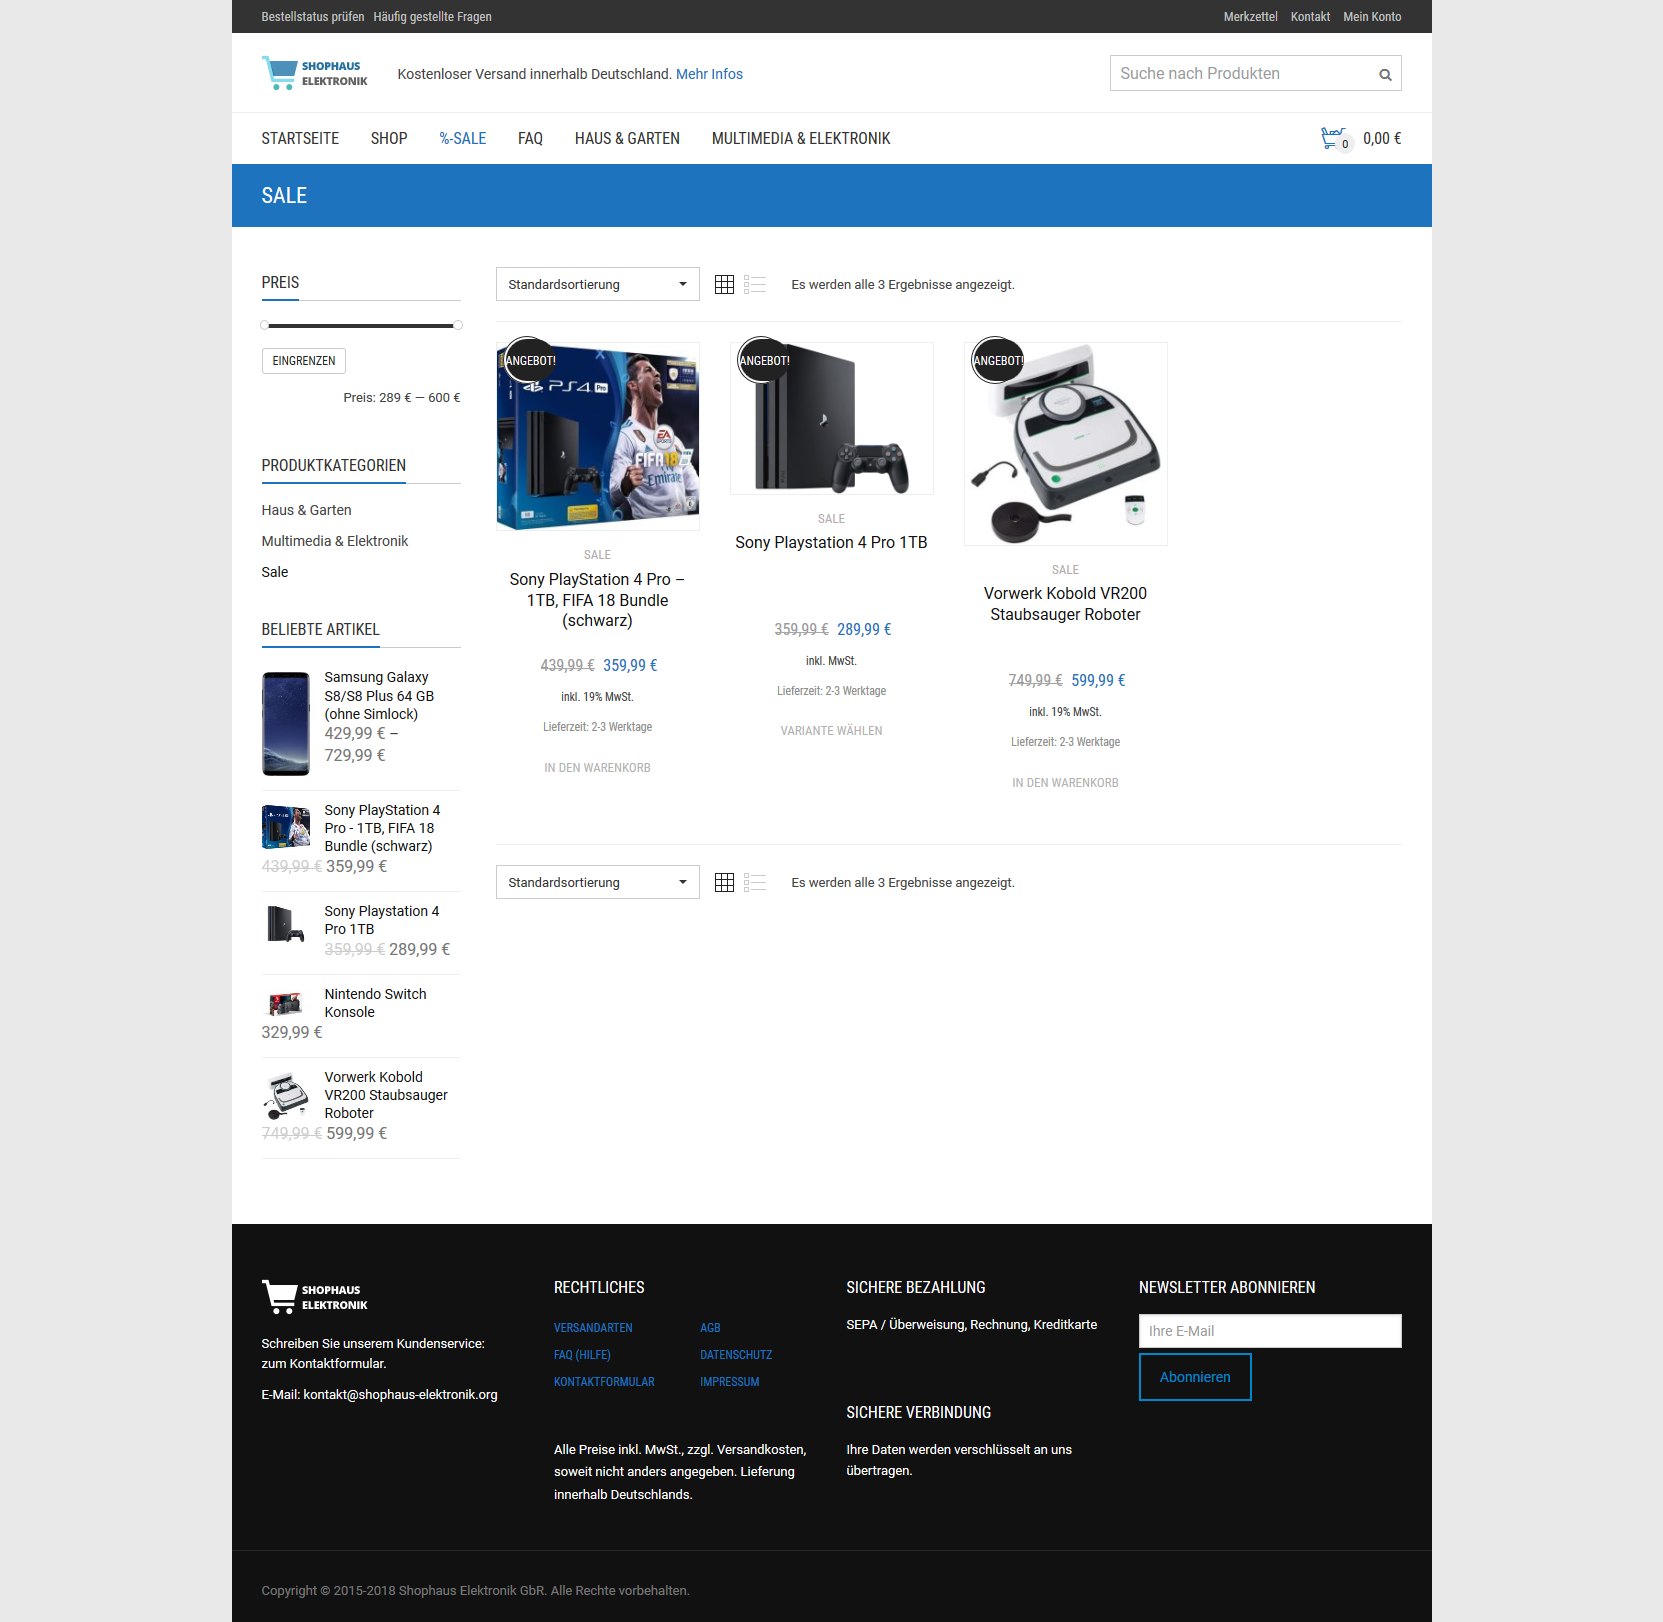1663x1622 pixels.
Task: Switch to grid view in bottom toolbar
Action: pos(725,883)
